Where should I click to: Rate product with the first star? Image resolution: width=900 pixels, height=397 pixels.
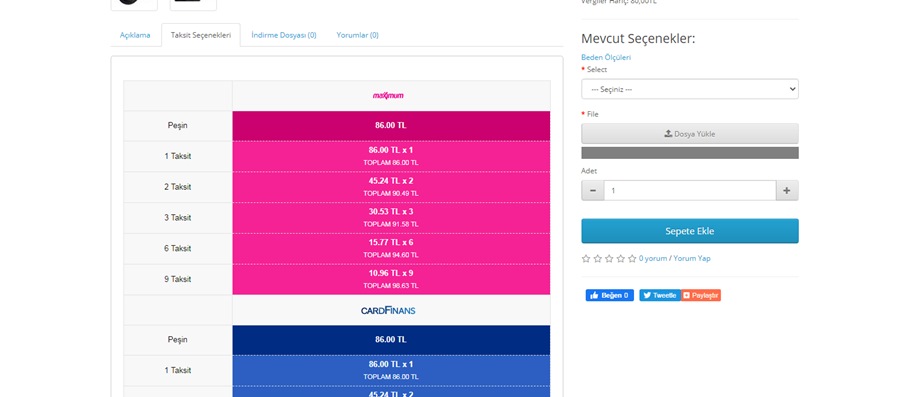point(586,259)
